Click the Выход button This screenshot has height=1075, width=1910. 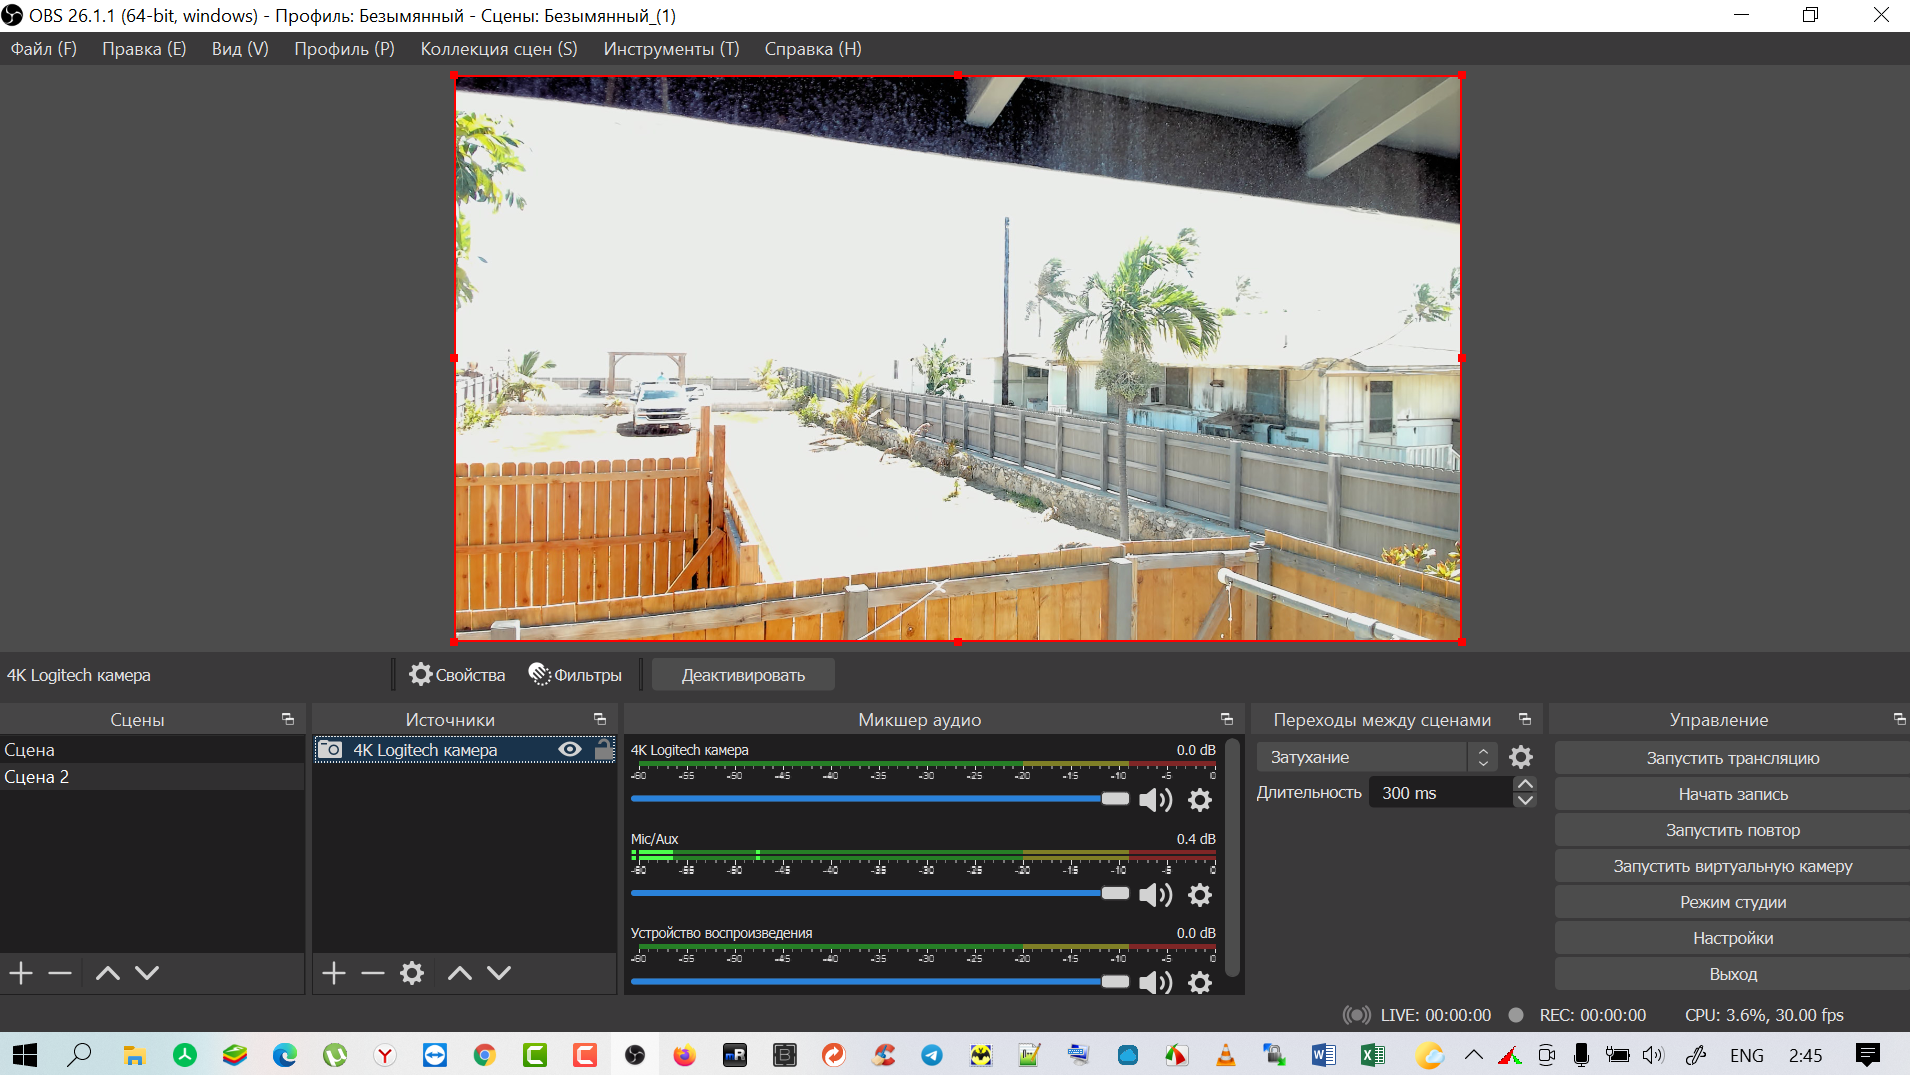[x=1732, y=974]
